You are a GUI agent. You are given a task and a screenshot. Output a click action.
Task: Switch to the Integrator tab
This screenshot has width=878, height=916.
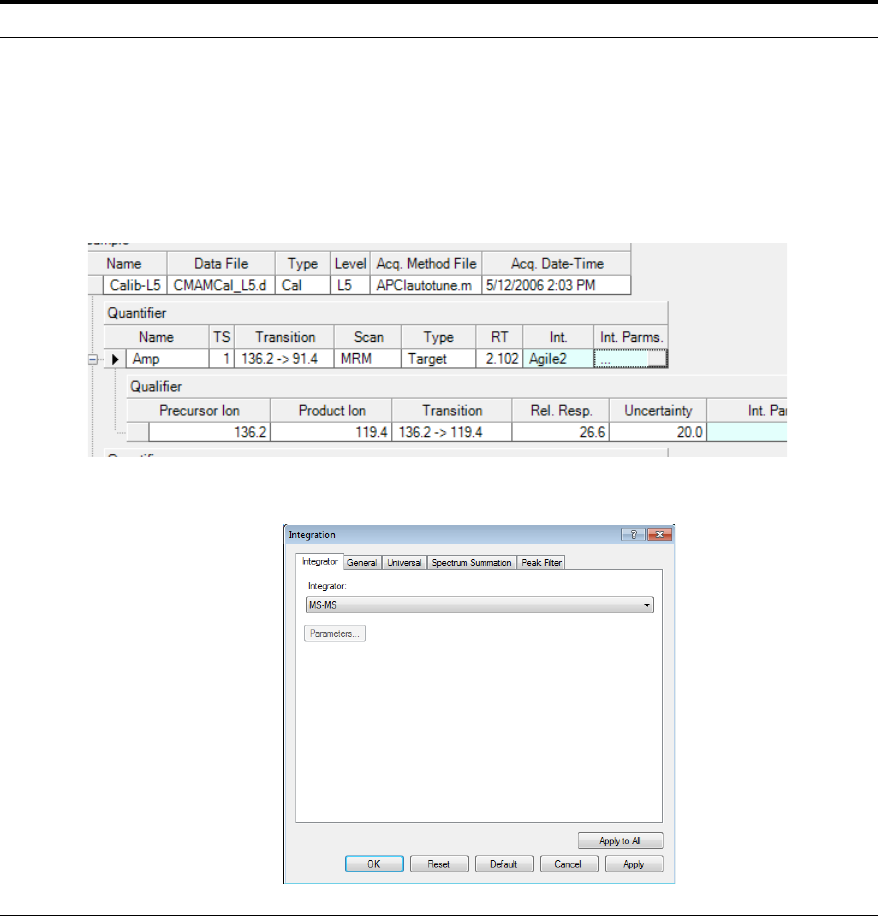[x=320, y=561]
